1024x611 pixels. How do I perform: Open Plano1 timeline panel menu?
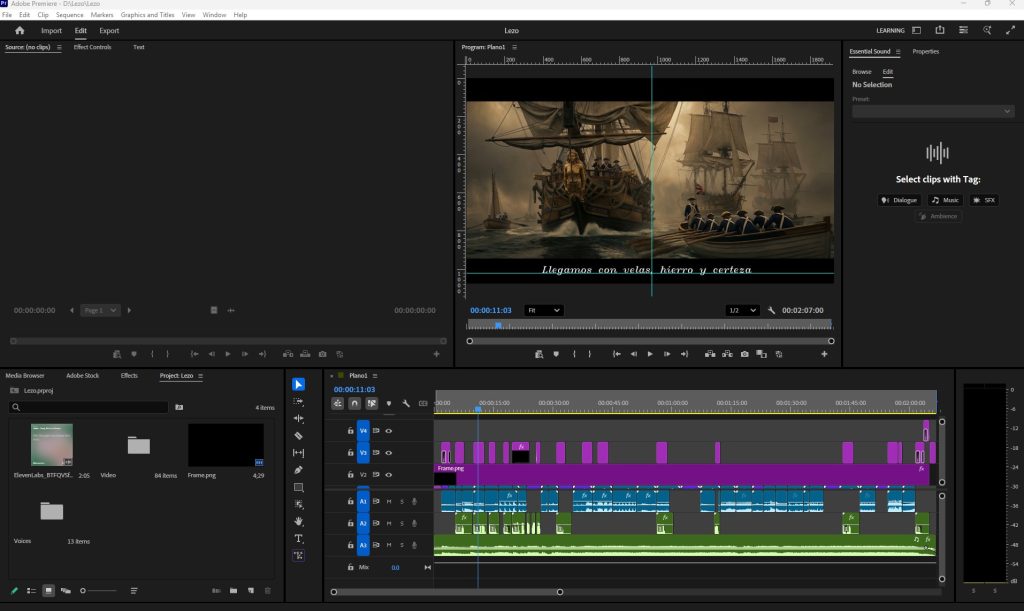point(375,376)
